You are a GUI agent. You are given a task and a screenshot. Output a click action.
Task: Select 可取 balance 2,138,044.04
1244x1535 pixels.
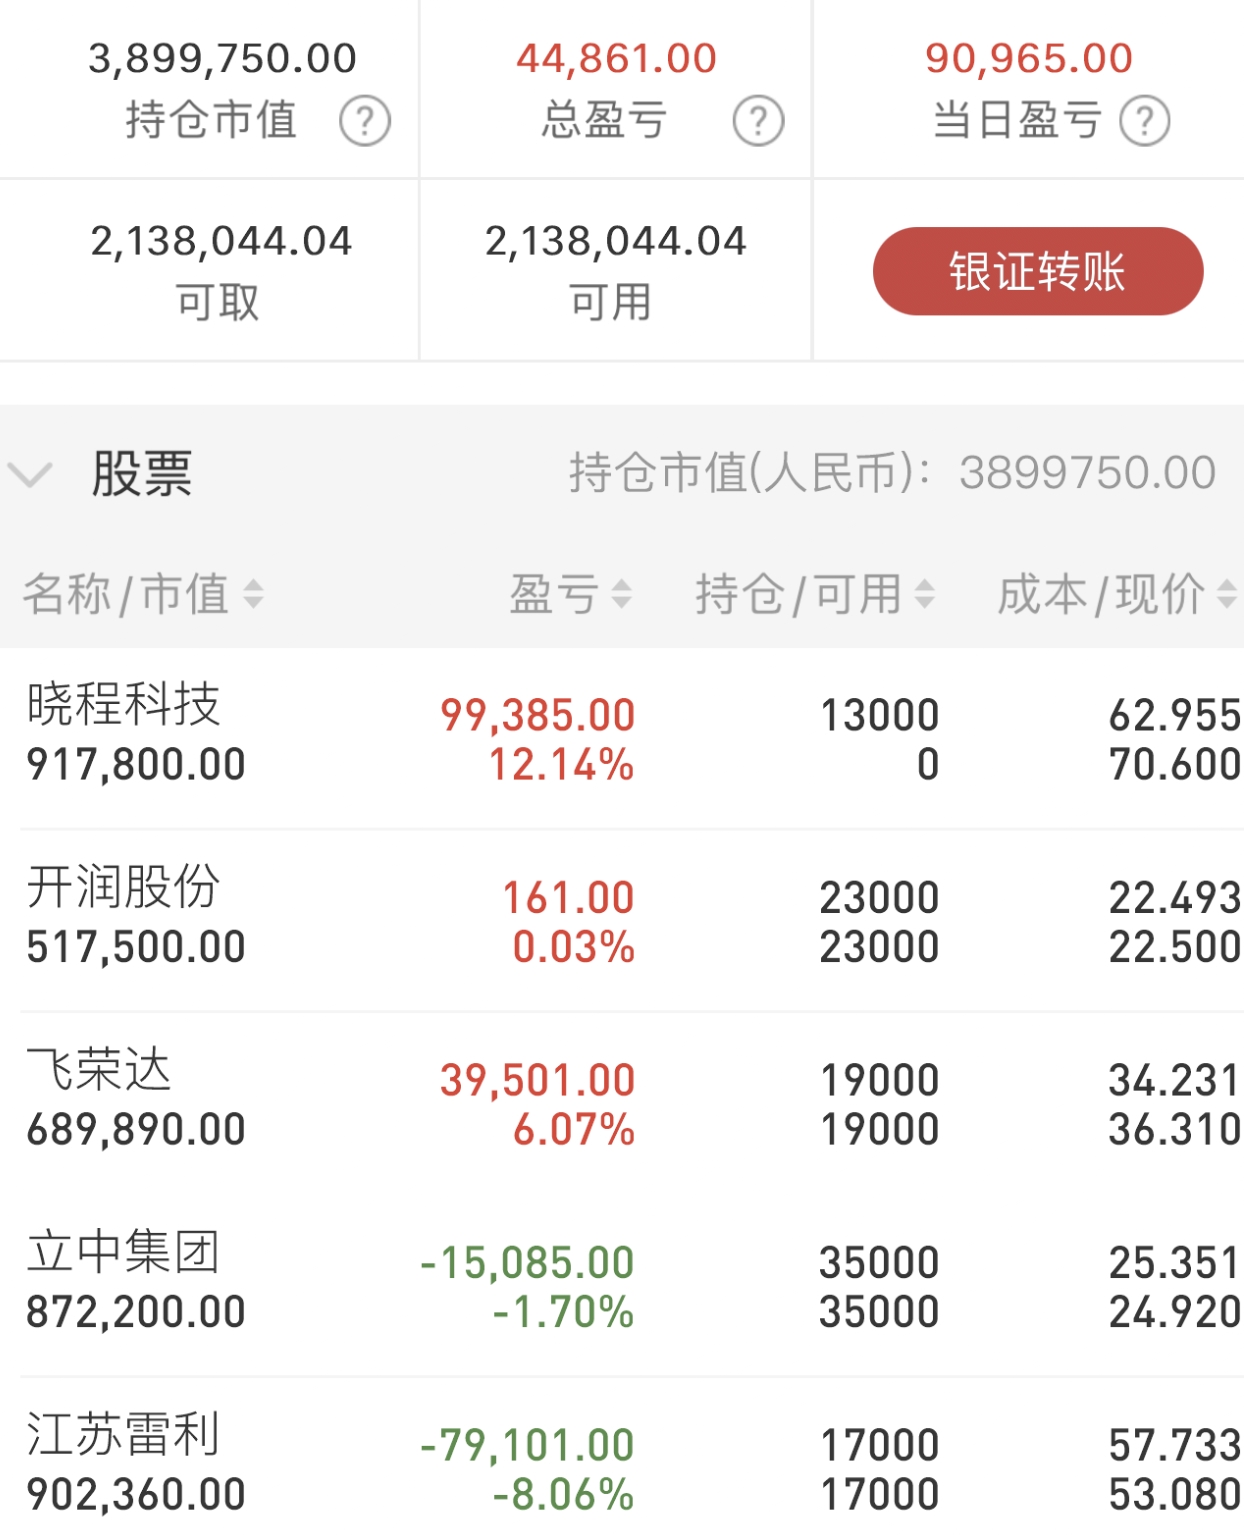coord(221,241)
